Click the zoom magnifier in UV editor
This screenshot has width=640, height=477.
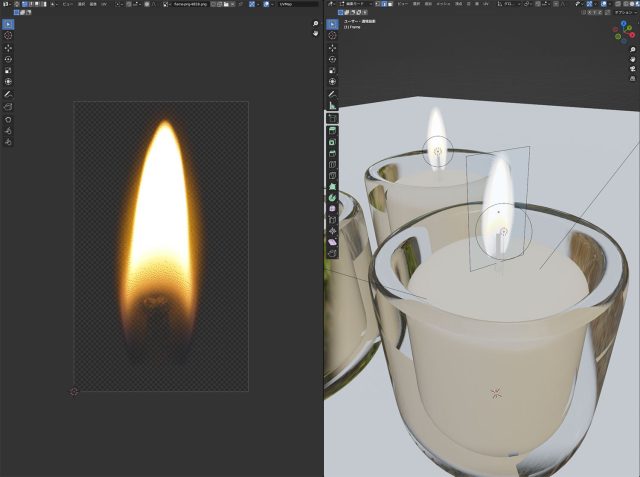pyautogui.click(x=316, y=24)
